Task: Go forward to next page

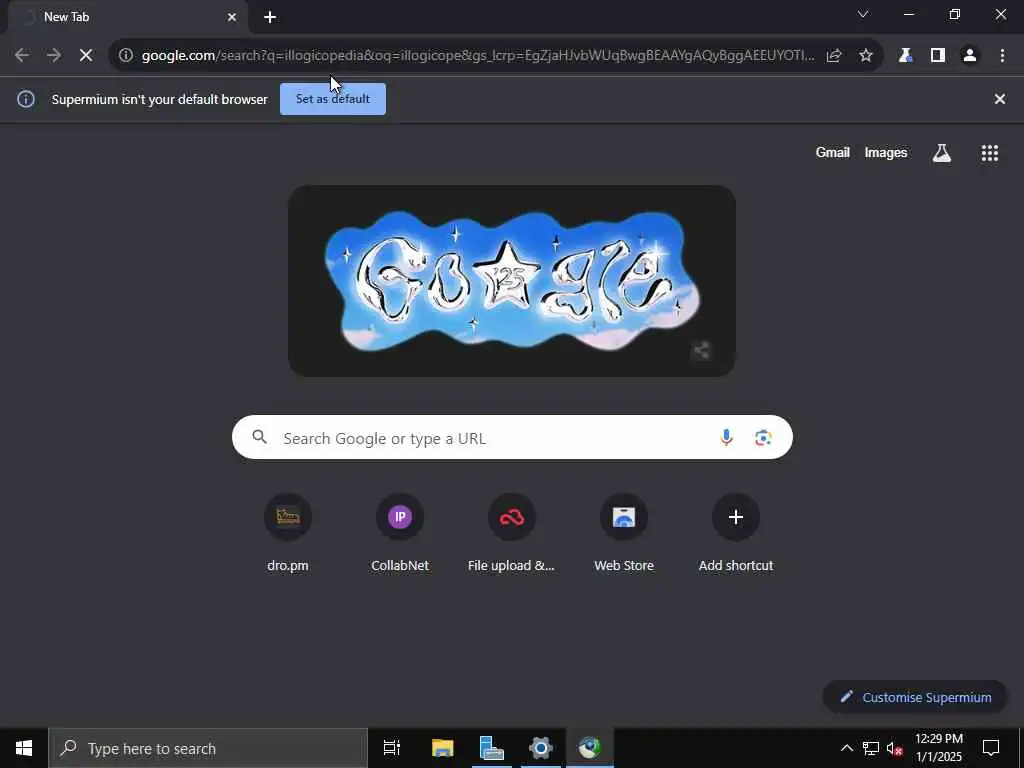Action: pos(54,56)
